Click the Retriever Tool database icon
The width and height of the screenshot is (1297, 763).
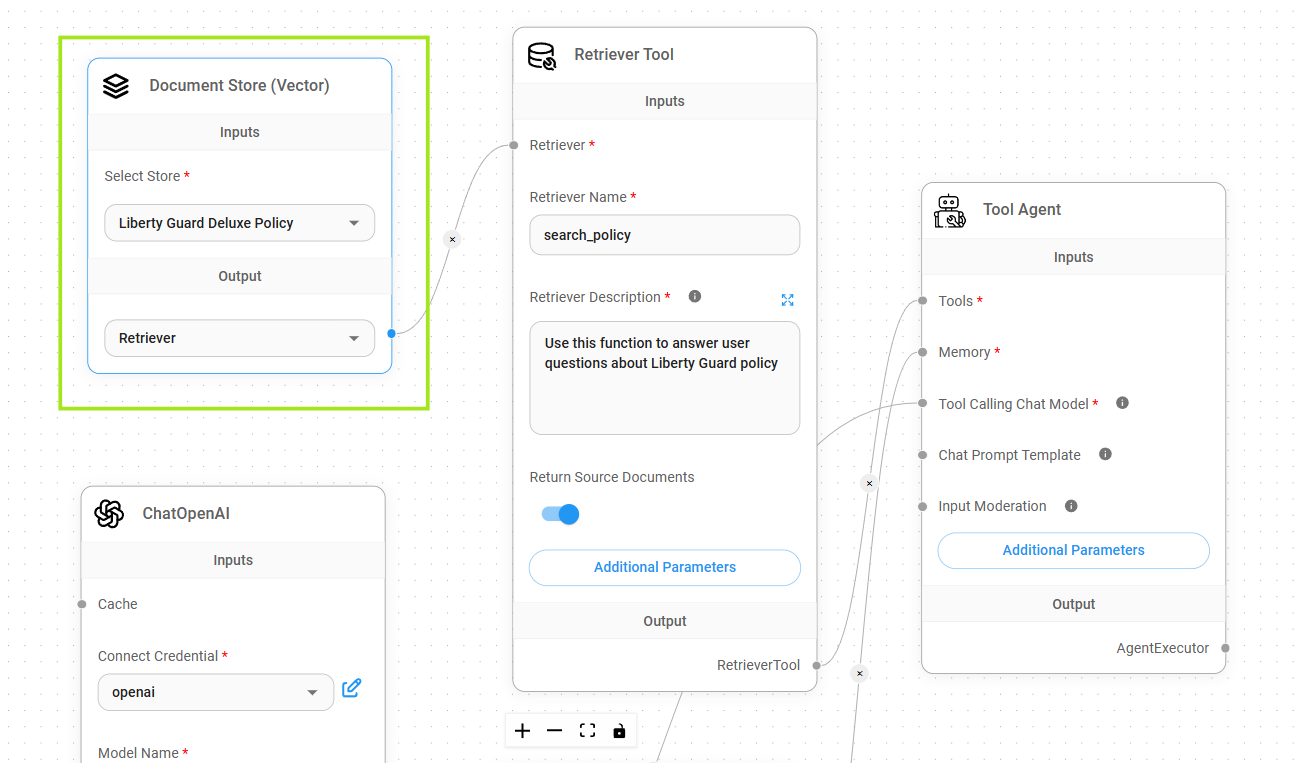point(541,55)
